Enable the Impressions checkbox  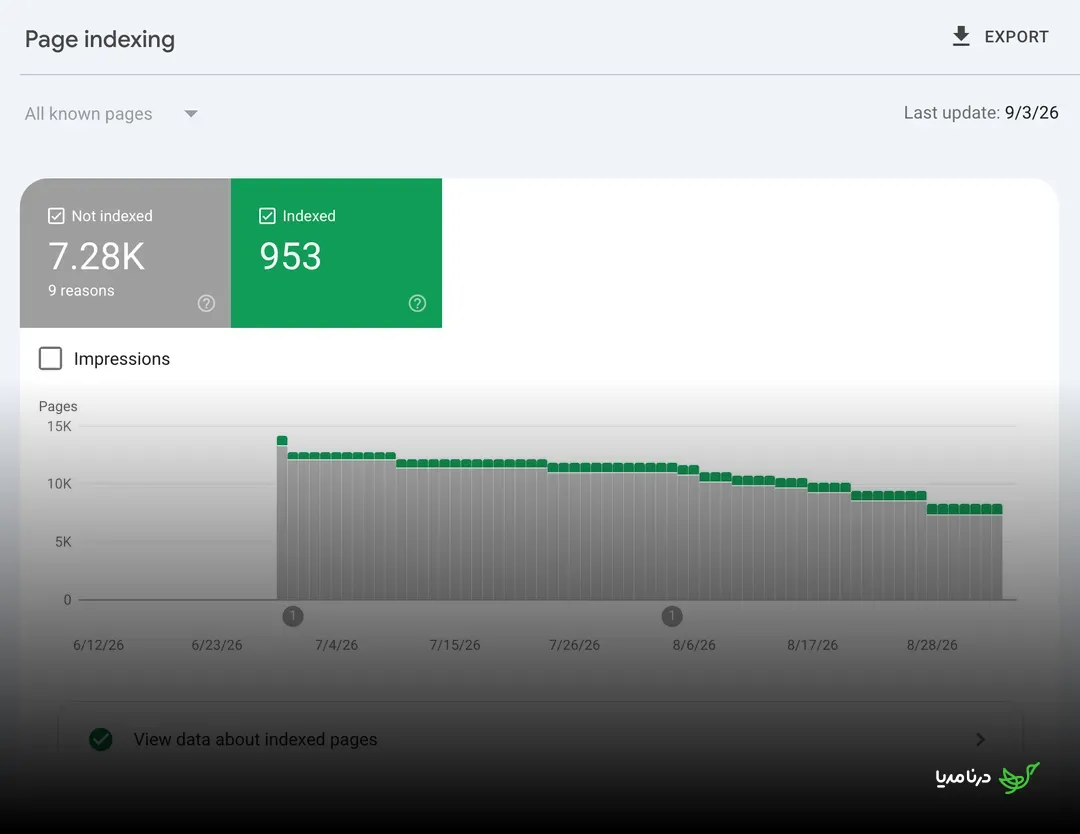50,359
